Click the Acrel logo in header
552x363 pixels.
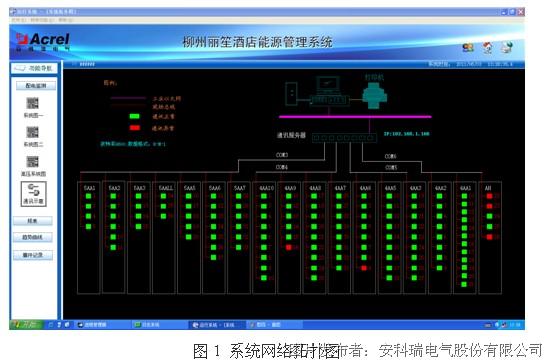pyautogui.click(x=43, y=42)
